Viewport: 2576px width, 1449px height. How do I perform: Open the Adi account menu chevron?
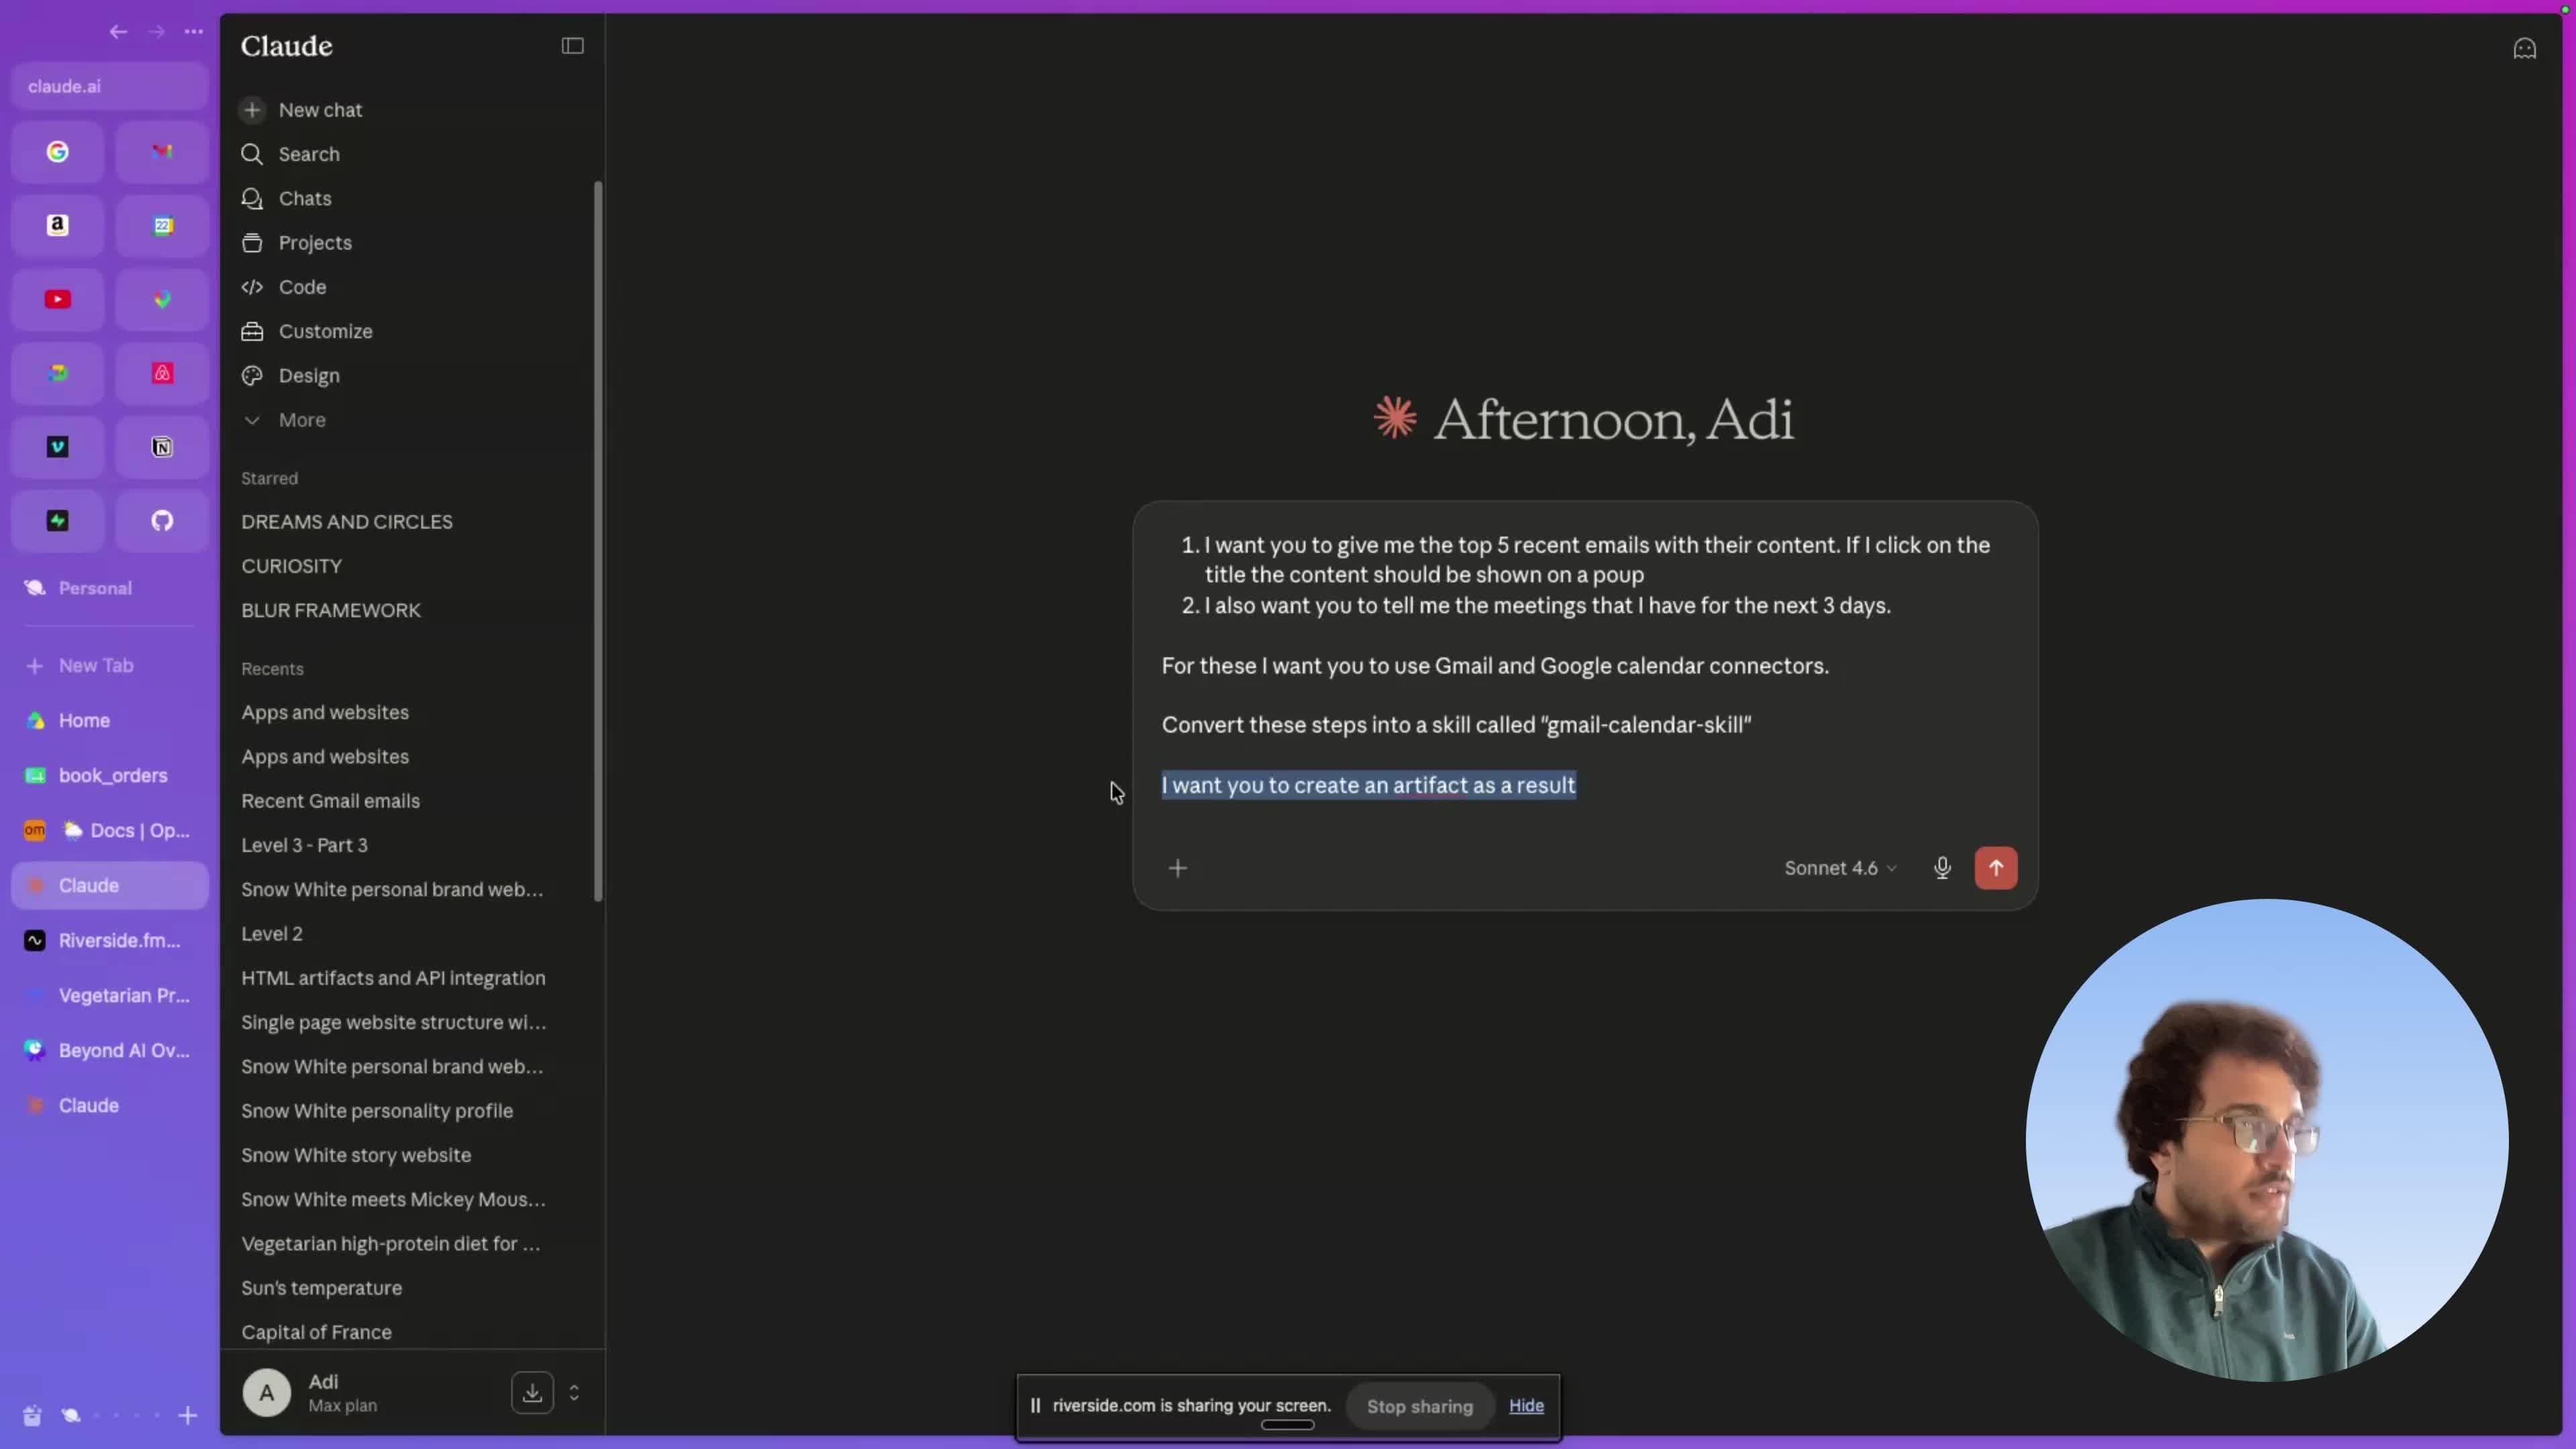(574, 1392)
